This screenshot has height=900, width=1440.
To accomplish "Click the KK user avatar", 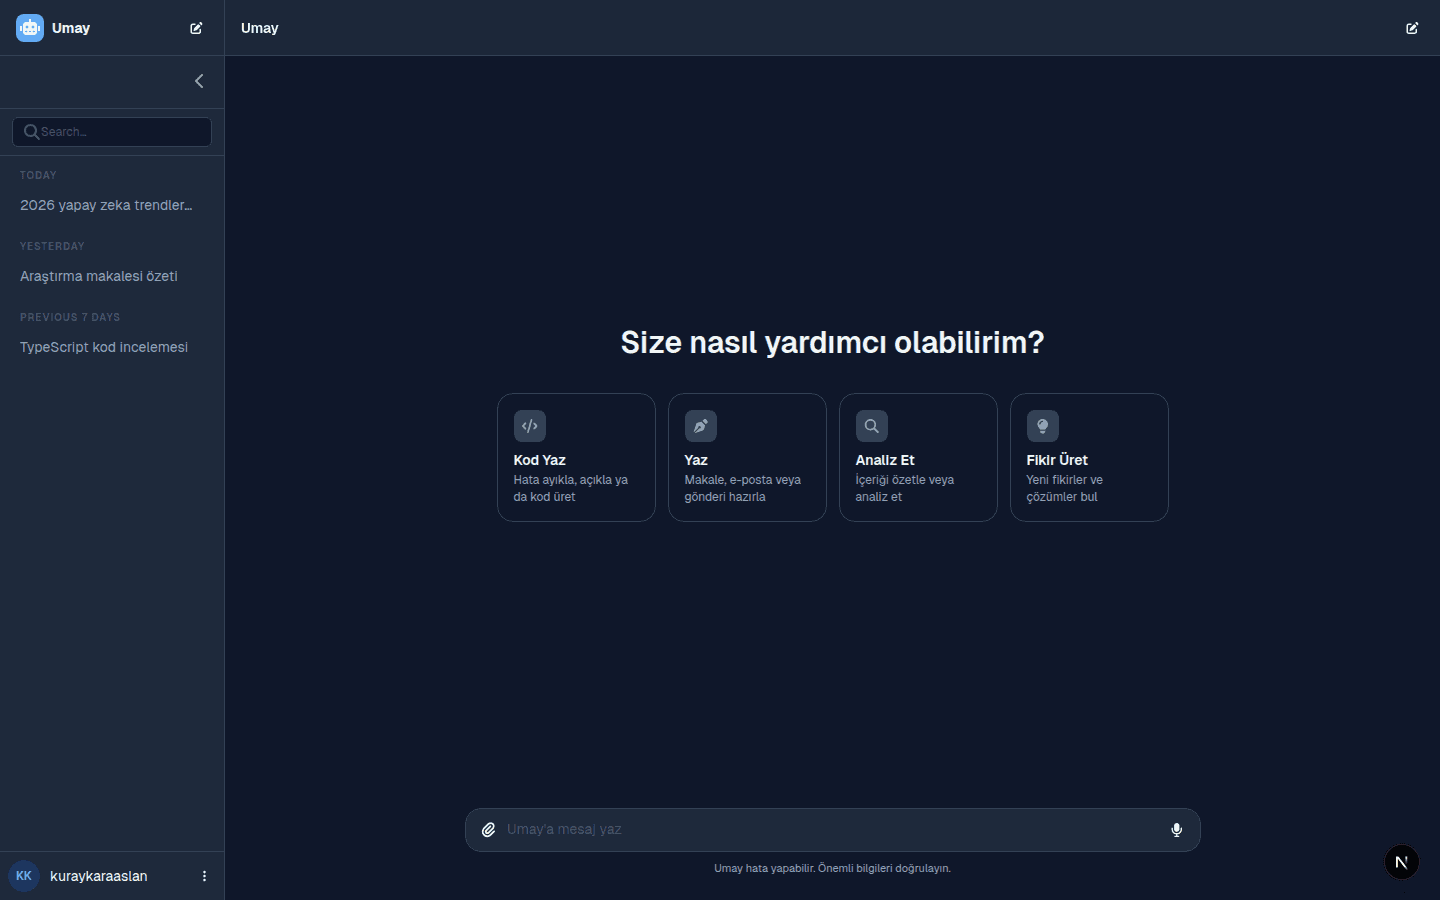I will pyautogui.click(x=24, y=876).
